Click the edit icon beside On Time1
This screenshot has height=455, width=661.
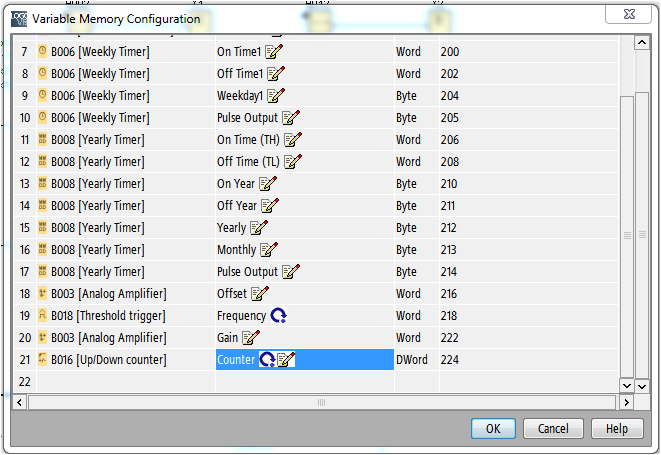click(x=274, y=51)
